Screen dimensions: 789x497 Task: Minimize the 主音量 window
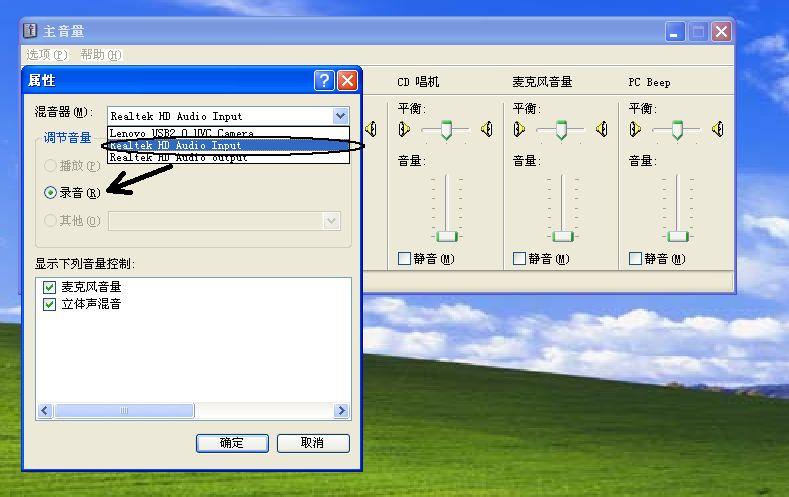click(x=675, y=32)
